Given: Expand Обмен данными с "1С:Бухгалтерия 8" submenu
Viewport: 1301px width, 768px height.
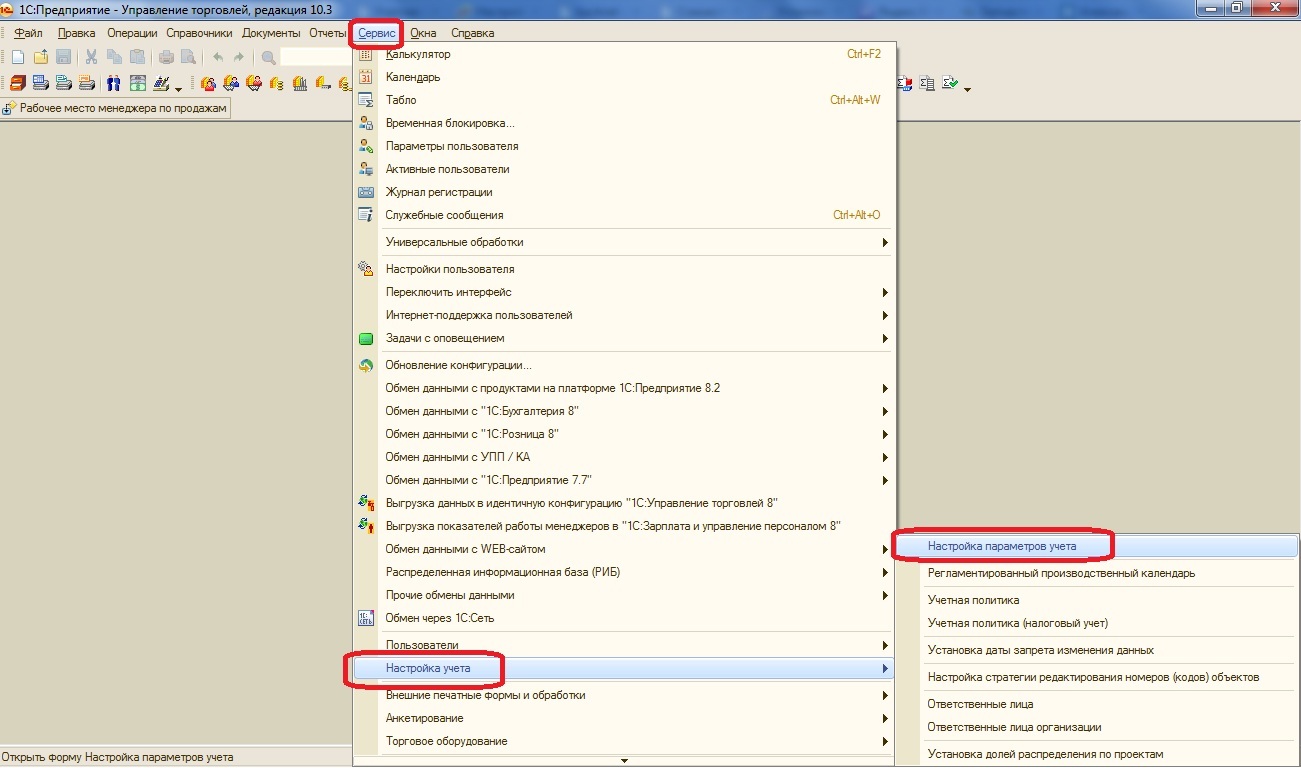Looking at the screenshot, I should pyautogui.click(x=625, y=411).
